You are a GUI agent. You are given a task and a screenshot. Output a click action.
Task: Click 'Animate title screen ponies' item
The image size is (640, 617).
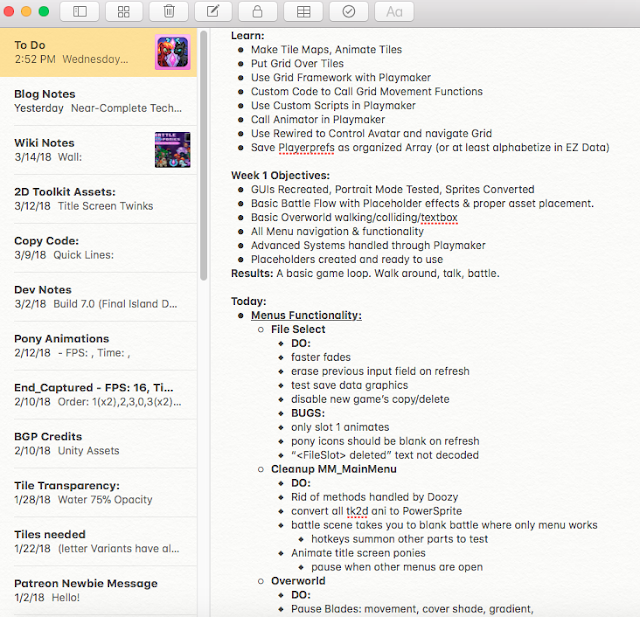(358, 553)
